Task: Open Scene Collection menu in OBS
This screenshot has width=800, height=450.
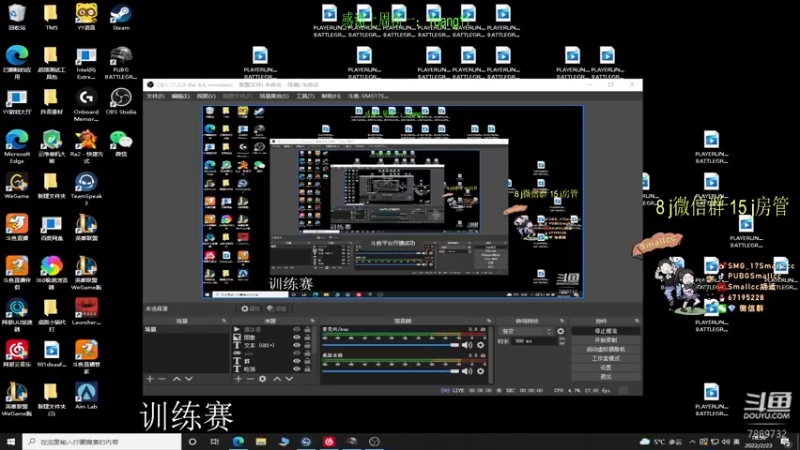Action: click(274, 96)
